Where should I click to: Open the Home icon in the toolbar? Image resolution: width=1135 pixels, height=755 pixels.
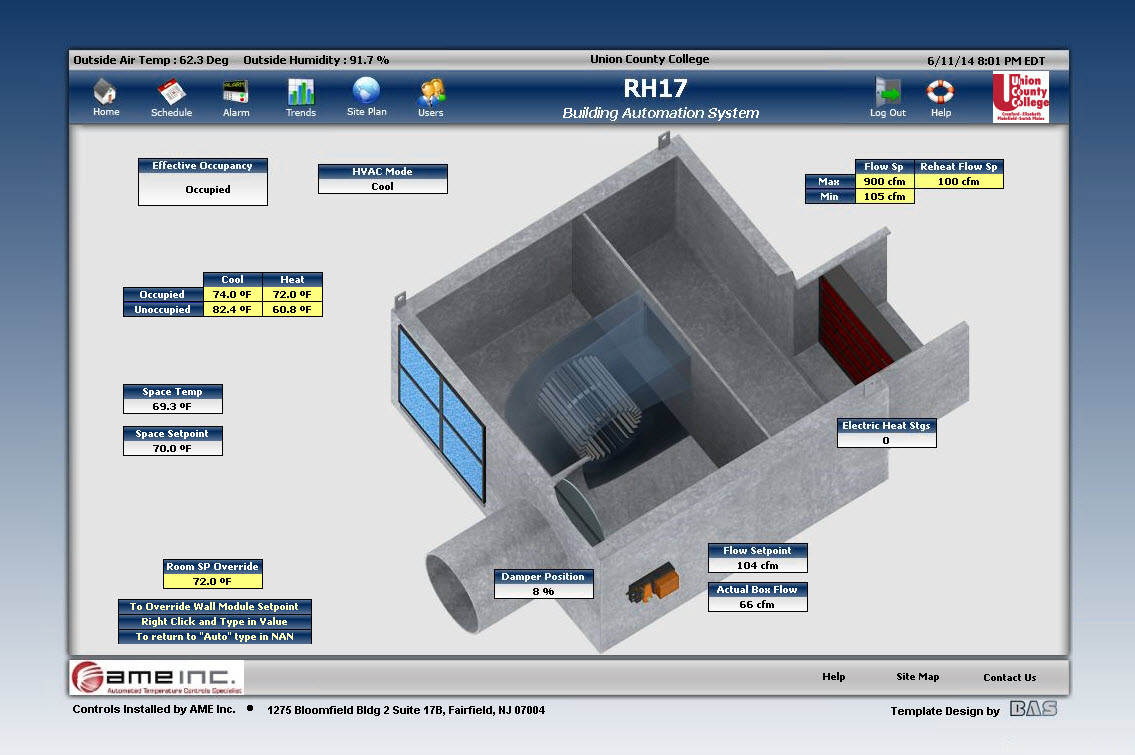click(105, 93)
